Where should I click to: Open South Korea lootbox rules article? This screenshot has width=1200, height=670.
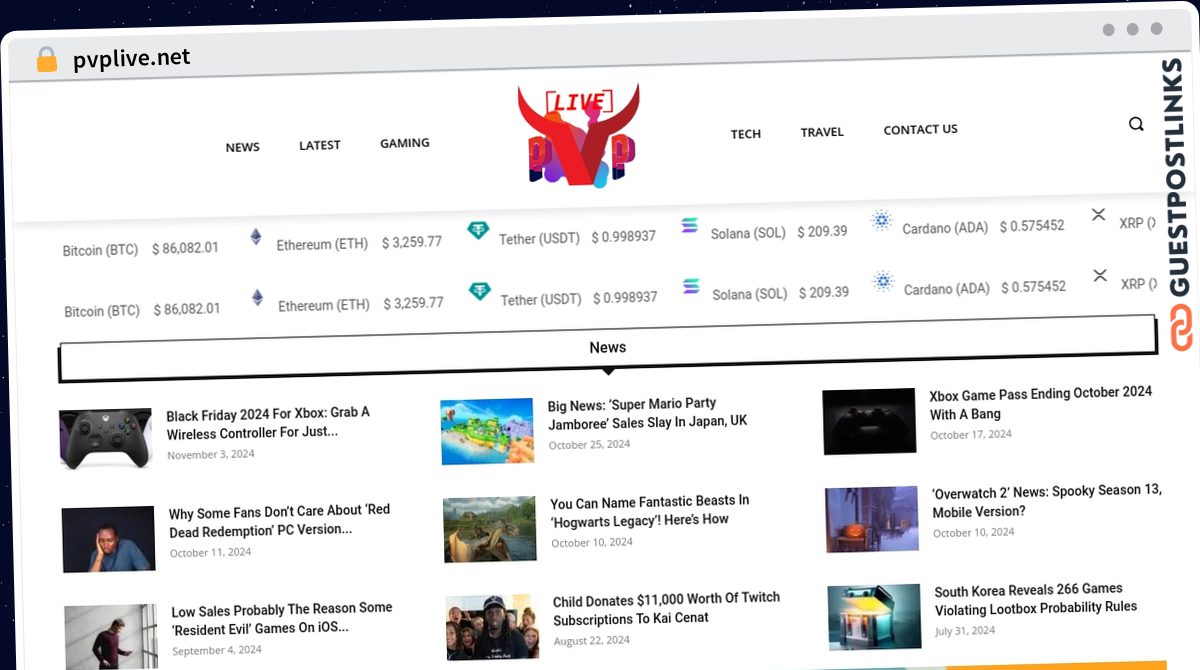click(x=1036, y=598)
